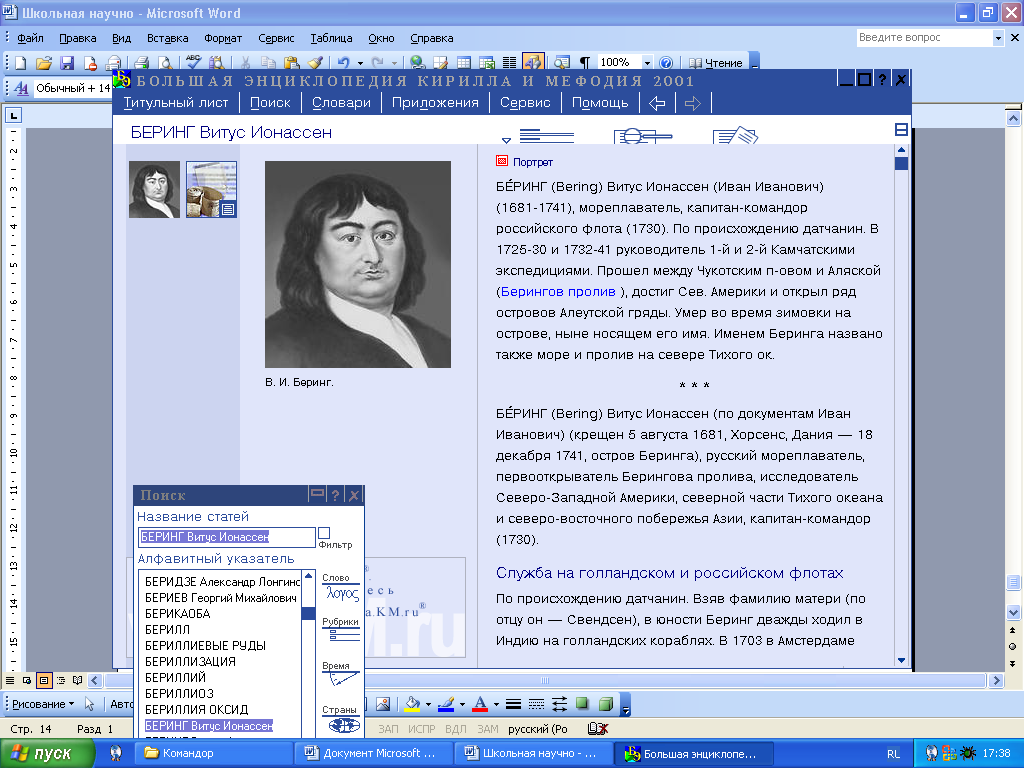Go forward with the encyclopedia's right arrow
1024x768 pixels.
[x=693, y=103]
